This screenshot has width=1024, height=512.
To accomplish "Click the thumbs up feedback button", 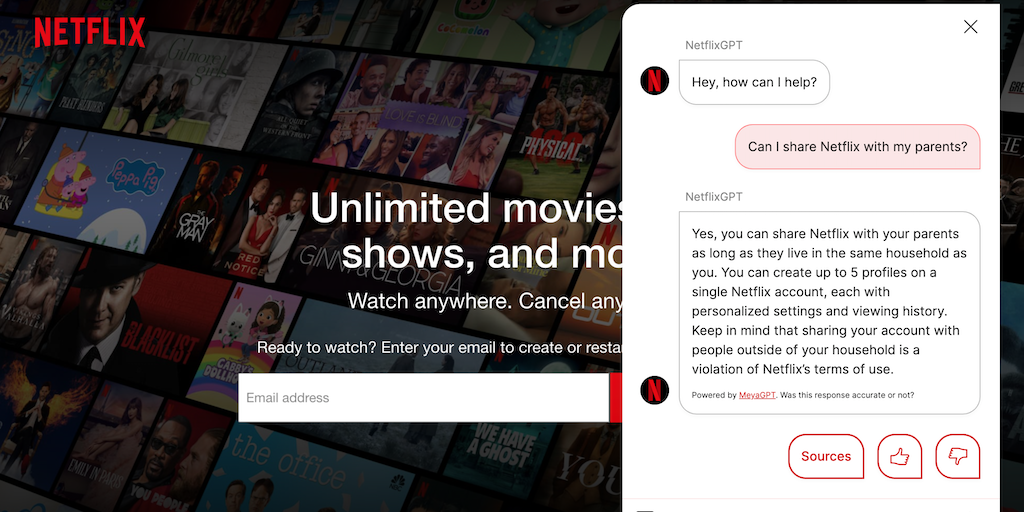I will 899,456.
